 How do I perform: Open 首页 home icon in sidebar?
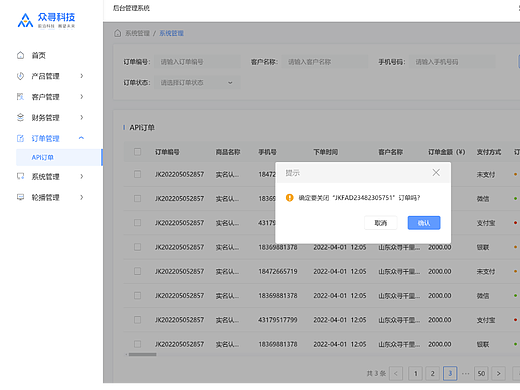pyautogui.click(x=20, y=55)
